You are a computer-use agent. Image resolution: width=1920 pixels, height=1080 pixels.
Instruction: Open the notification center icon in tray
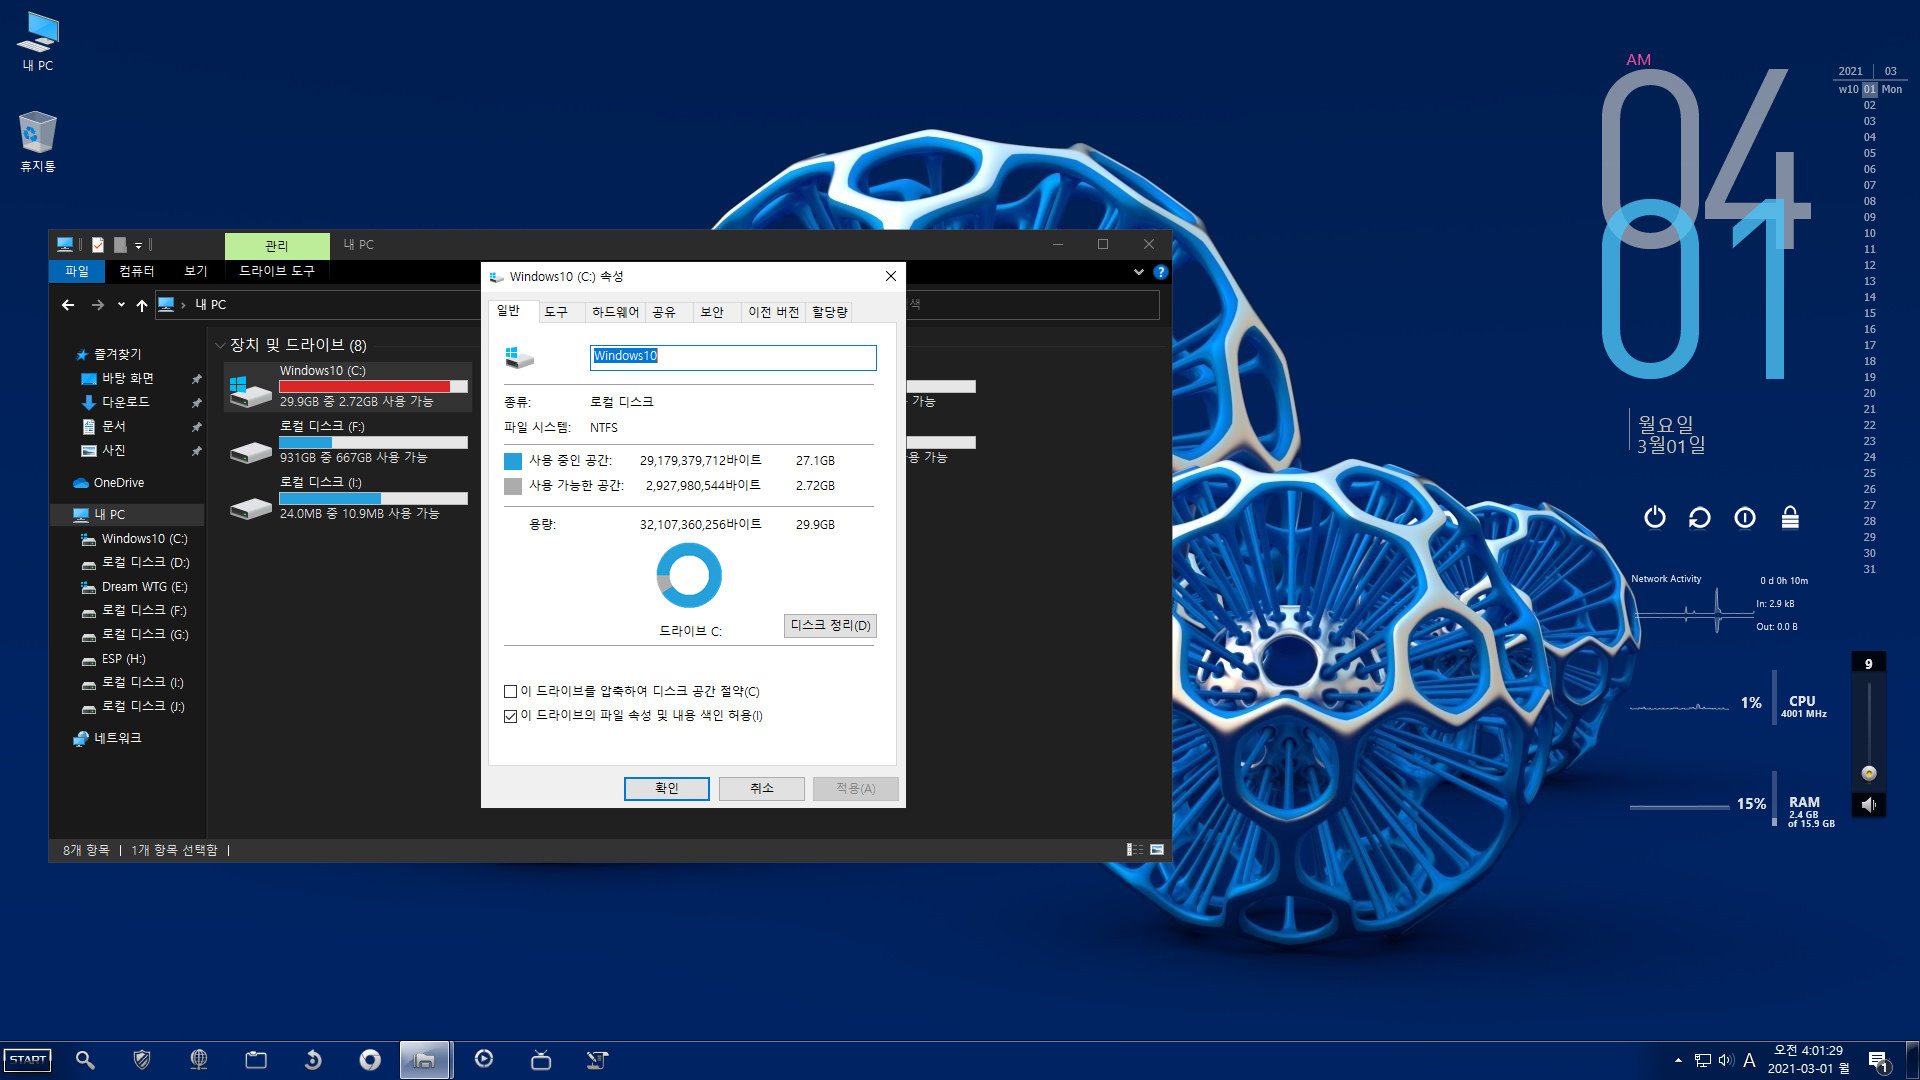(x=1878, y=1061)
